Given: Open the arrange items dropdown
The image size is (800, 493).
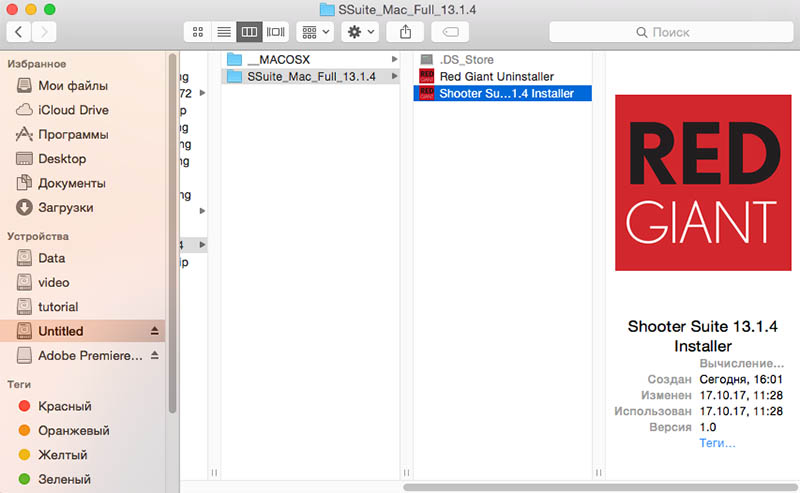Looking at the screenshot, I should tap(315, 32).
